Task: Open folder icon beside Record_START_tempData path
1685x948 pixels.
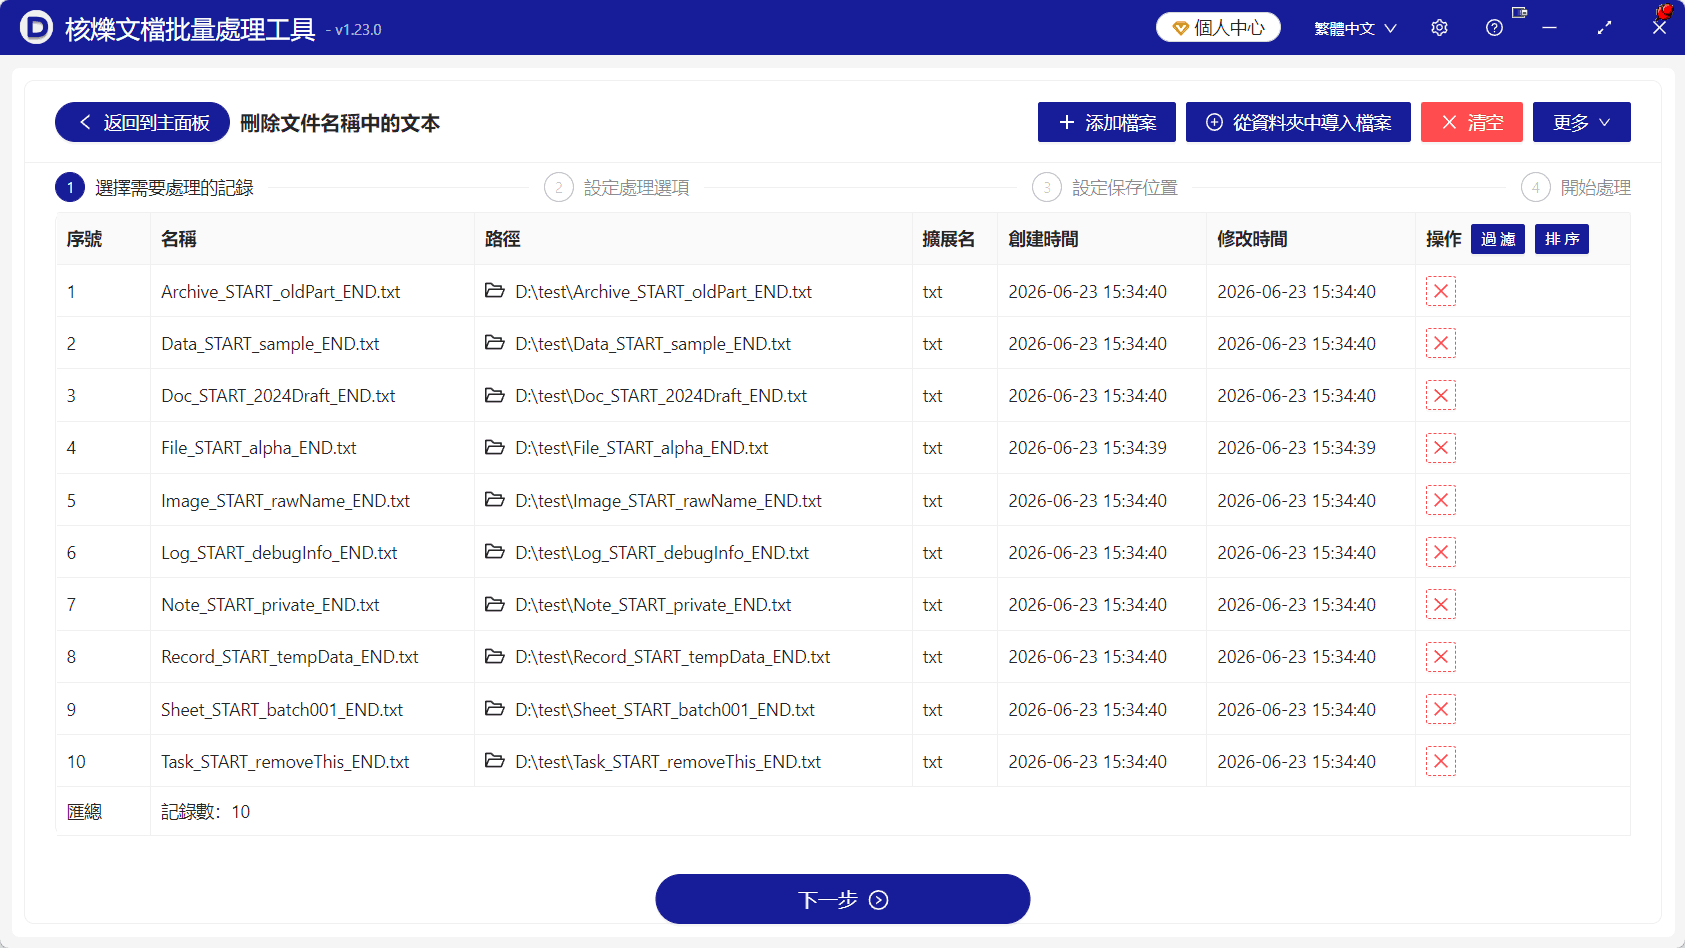Action: 494,656
